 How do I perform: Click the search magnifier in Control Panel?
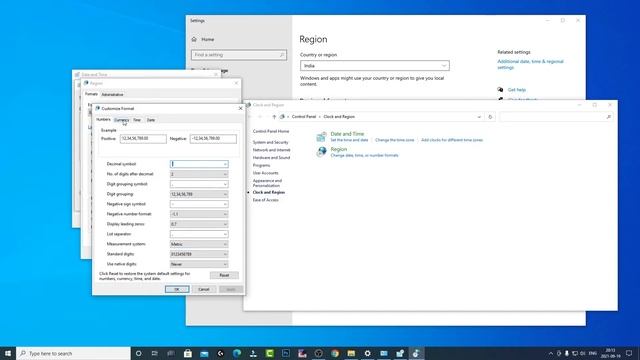click(608, 117)
